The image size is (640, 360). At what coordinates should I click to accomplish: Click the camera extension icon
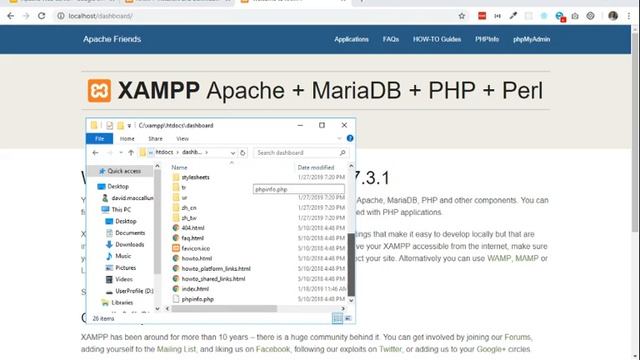pyautogui.click(x=575, y=16)
